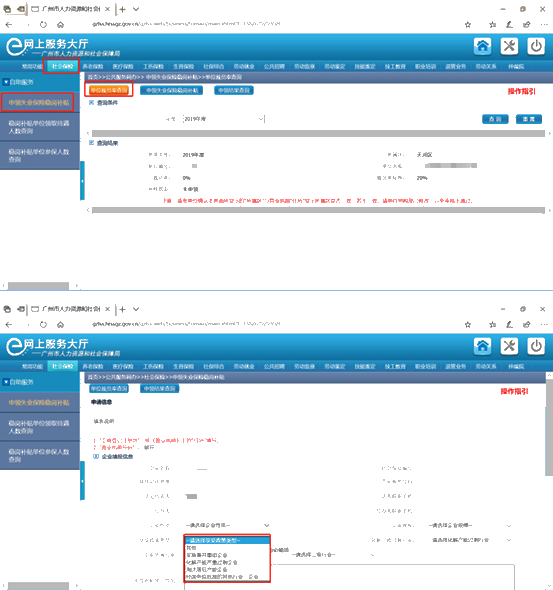Click the red 操作指引 link in upper window
The image size is (553, 590).
click(x=521, y=91)
